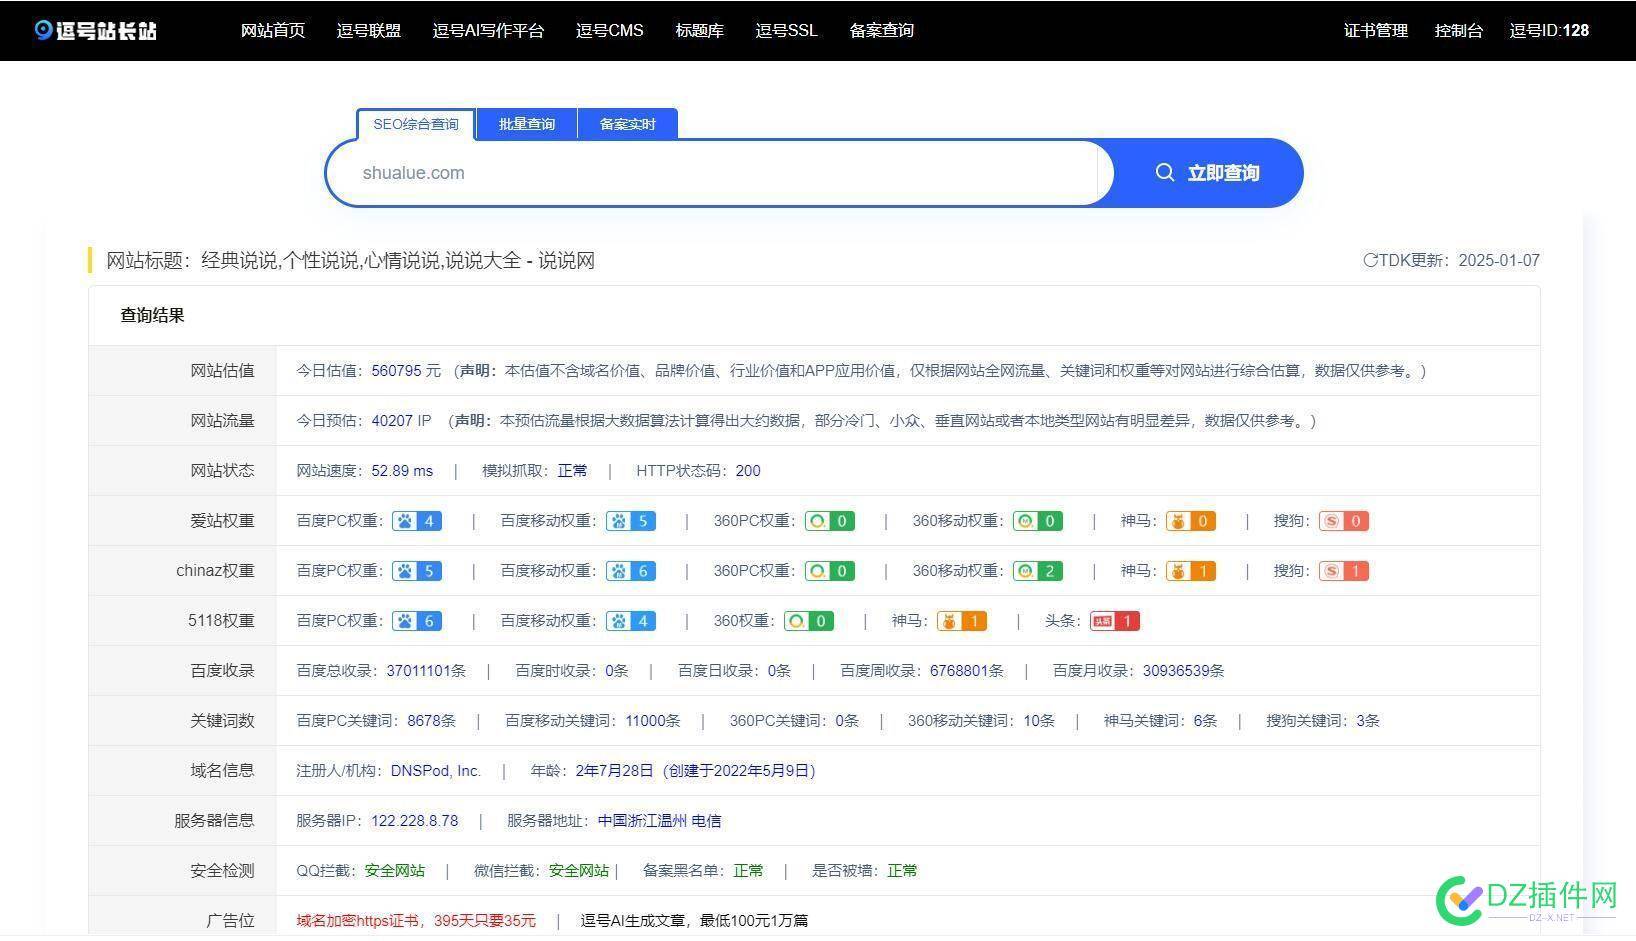This screenshot has height=941, width=1636.
Task: Click the TDK更新 refresh icon
Action: point(1370,260)
